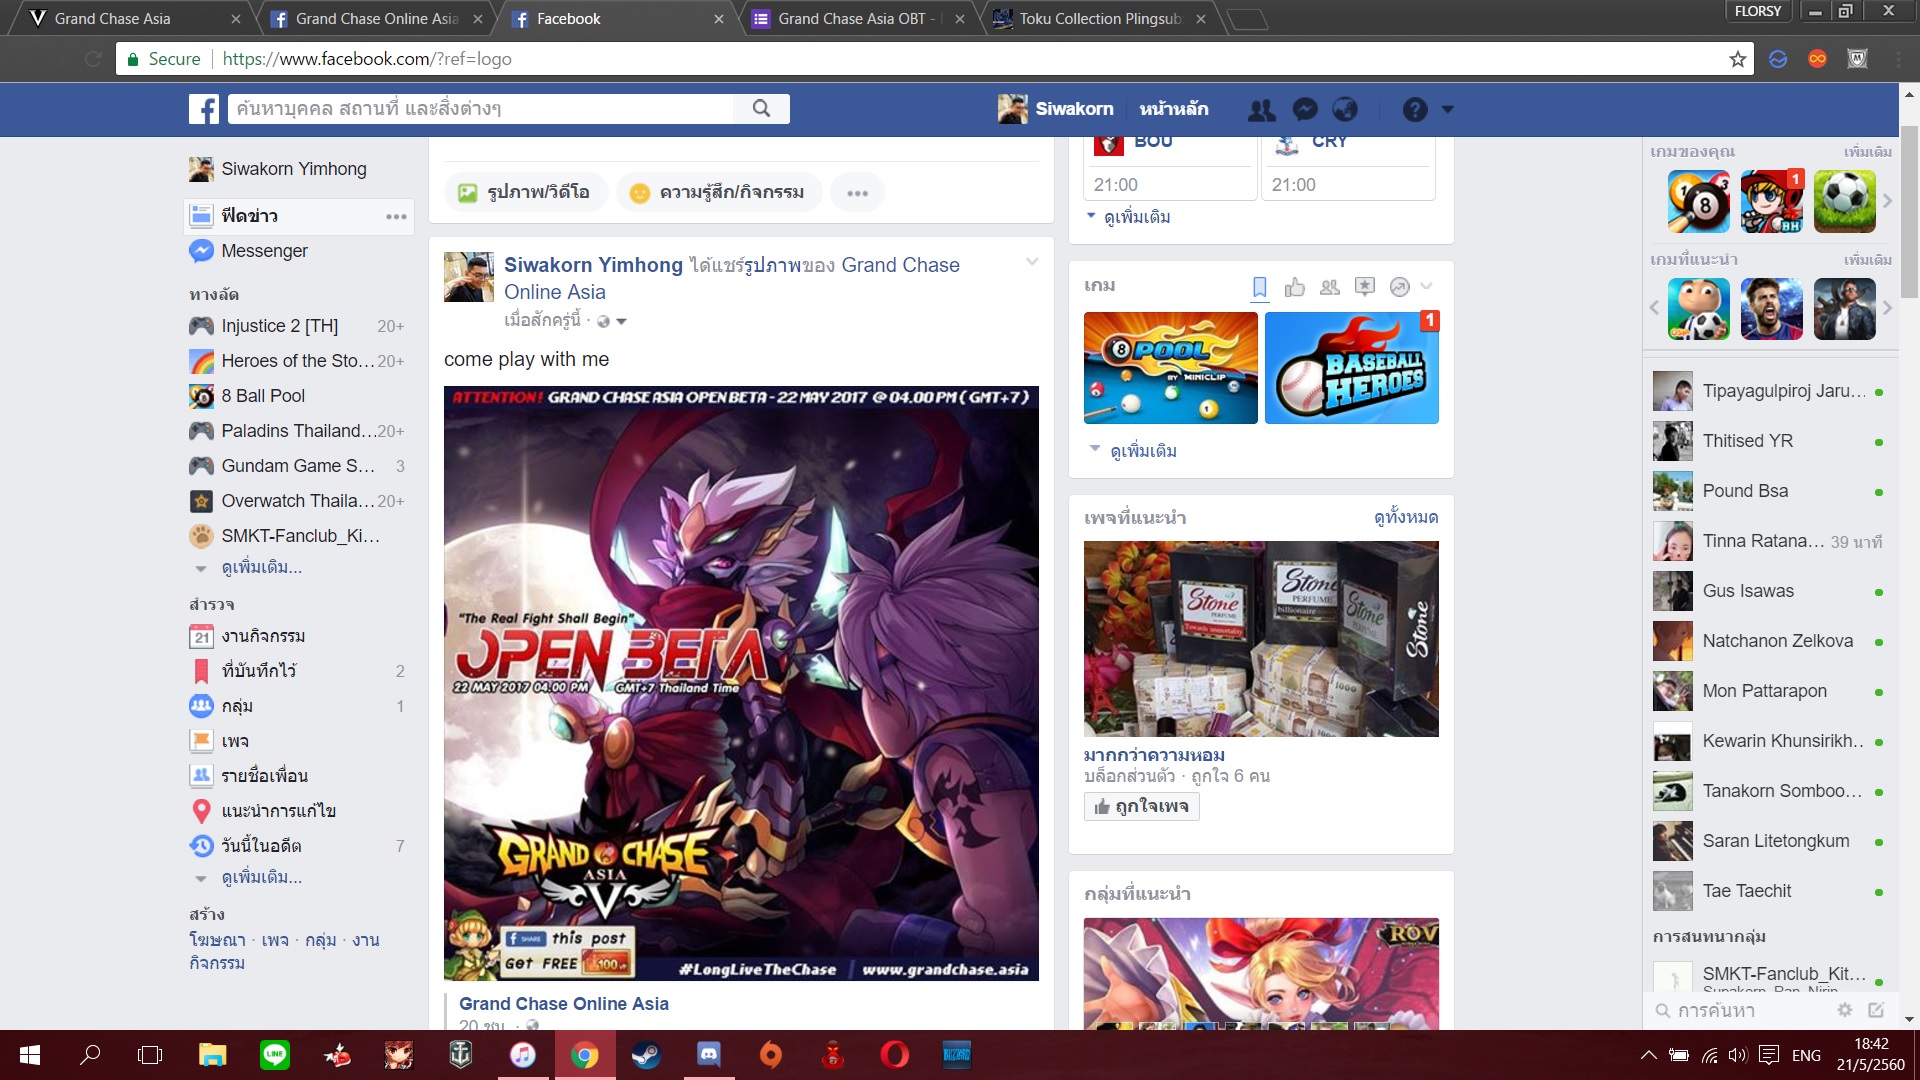1920x1080 pixels.
Task: Open the post privacy audience dropdown
Action: pos(612,321)
